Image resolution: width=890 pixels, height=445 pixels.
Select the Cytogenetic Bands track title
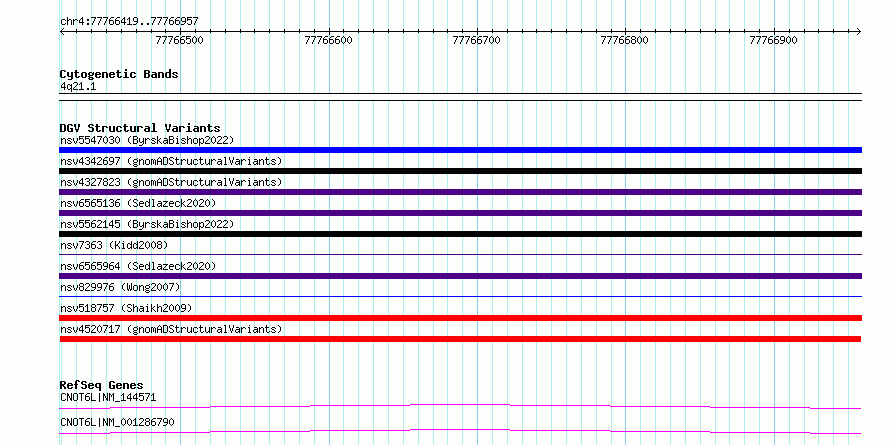[119, 74]
